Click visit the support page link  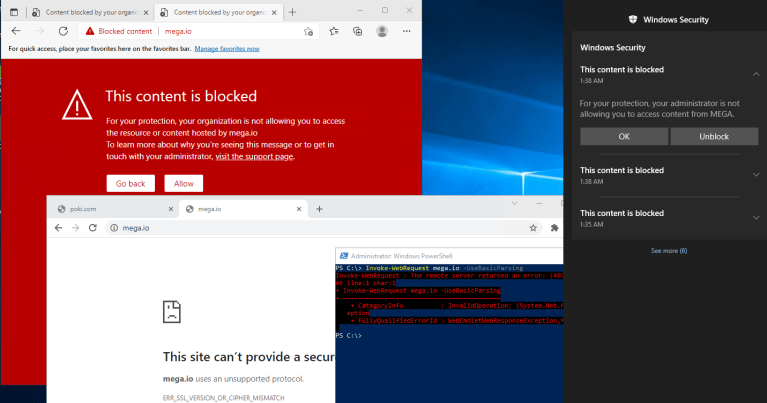click(x=254, y=157)
